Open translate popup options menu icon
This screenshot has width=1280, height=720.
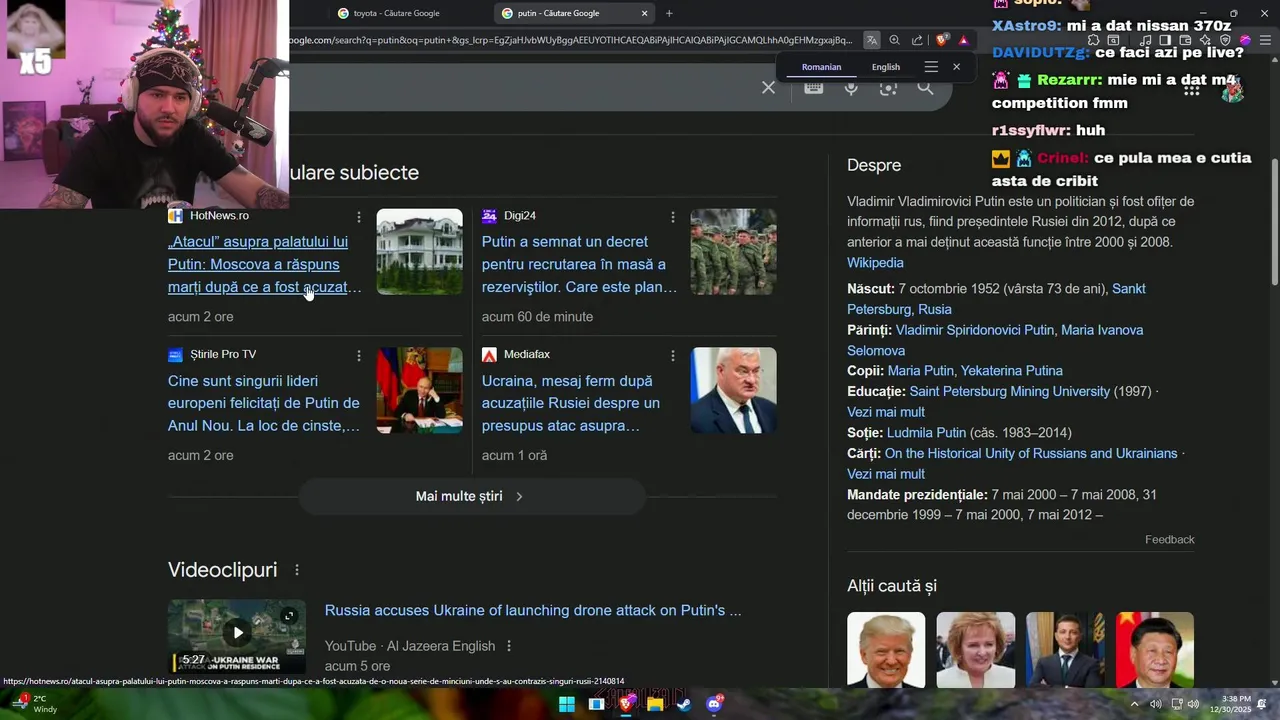pyautogui.click(x=931, y=67)
